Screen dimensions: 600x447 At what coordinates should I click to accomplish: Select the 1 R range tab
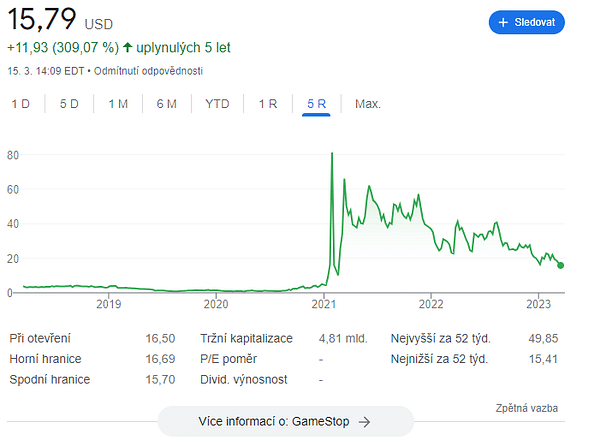[x=268, y=104]
